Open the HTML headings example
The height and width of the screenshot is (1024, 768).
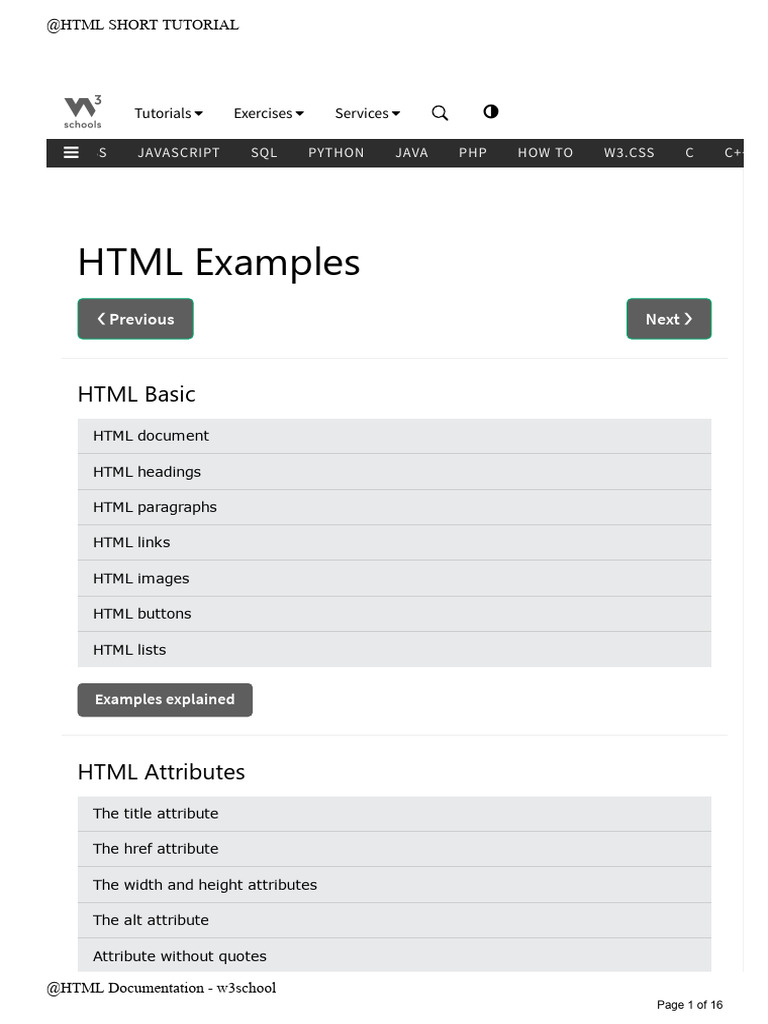[147, 472]
